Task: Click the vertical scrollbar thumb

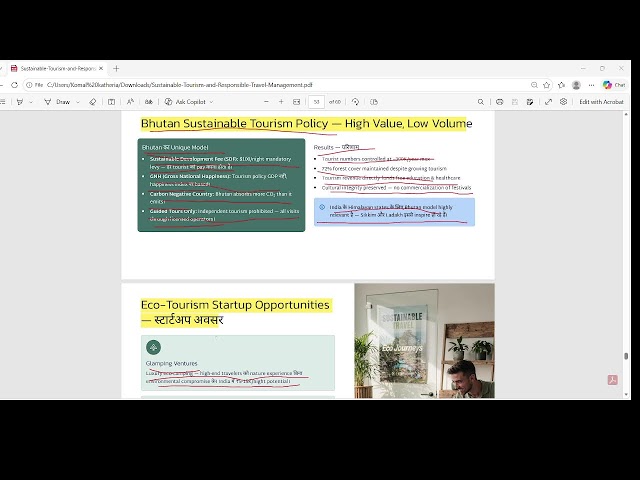Action: pos(626,356)
